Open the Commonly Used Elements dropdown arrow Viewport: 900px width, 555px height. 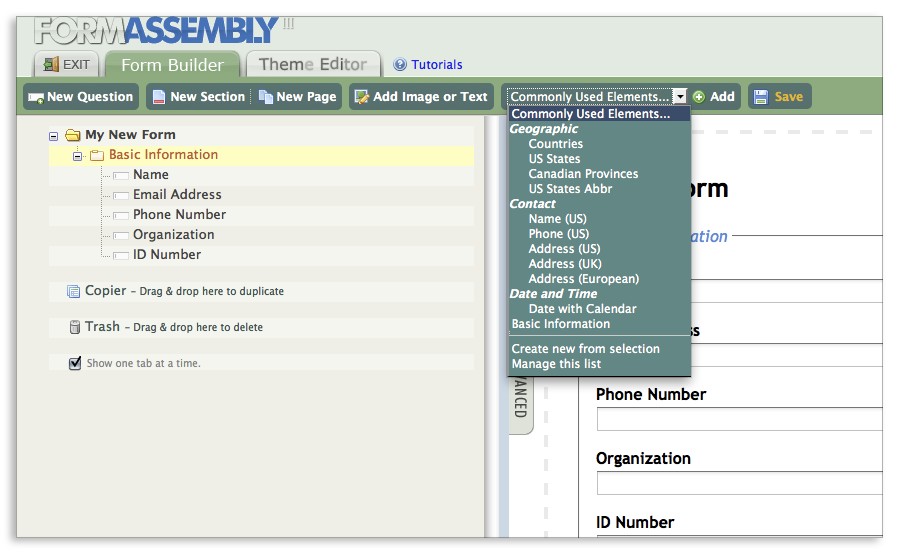click(x=680, y=96)
